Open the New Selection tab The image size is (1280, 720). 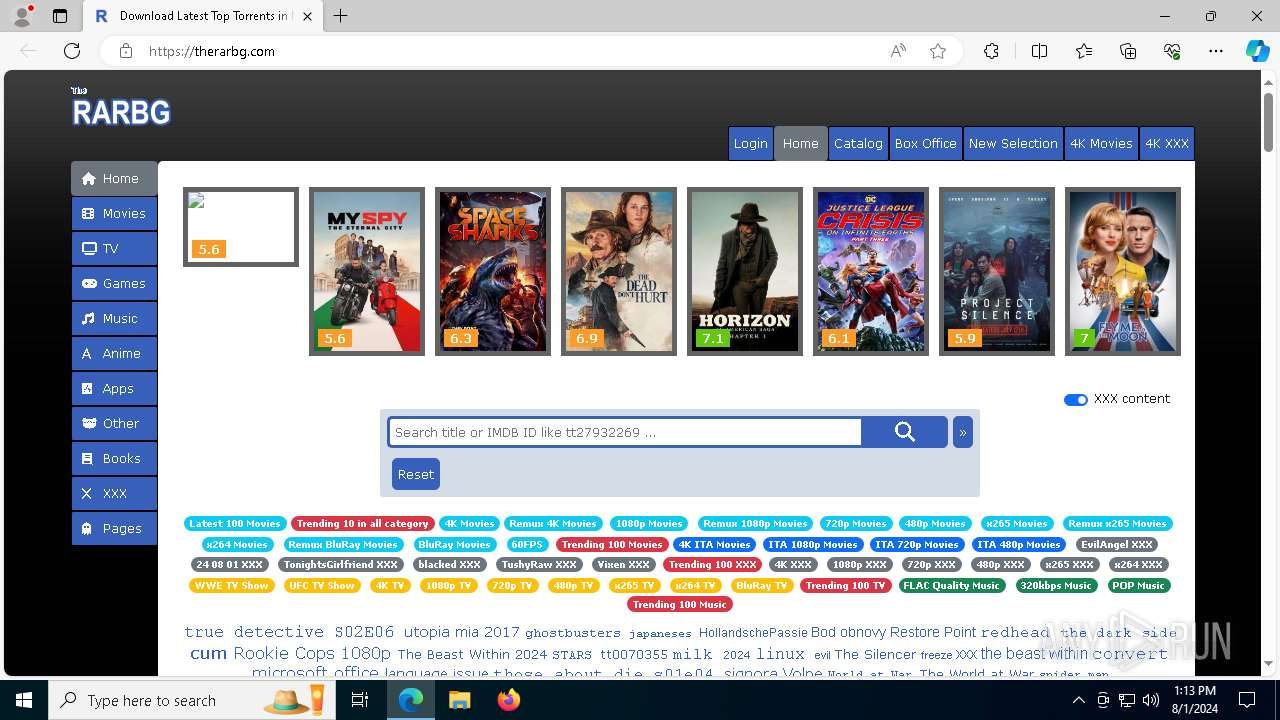click(1013, 143)
